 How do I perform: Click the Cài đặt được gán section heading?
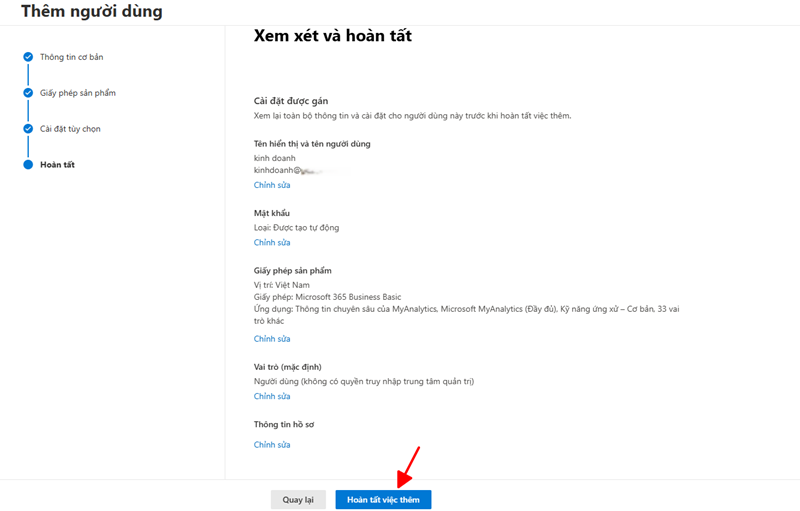[291, 101]
